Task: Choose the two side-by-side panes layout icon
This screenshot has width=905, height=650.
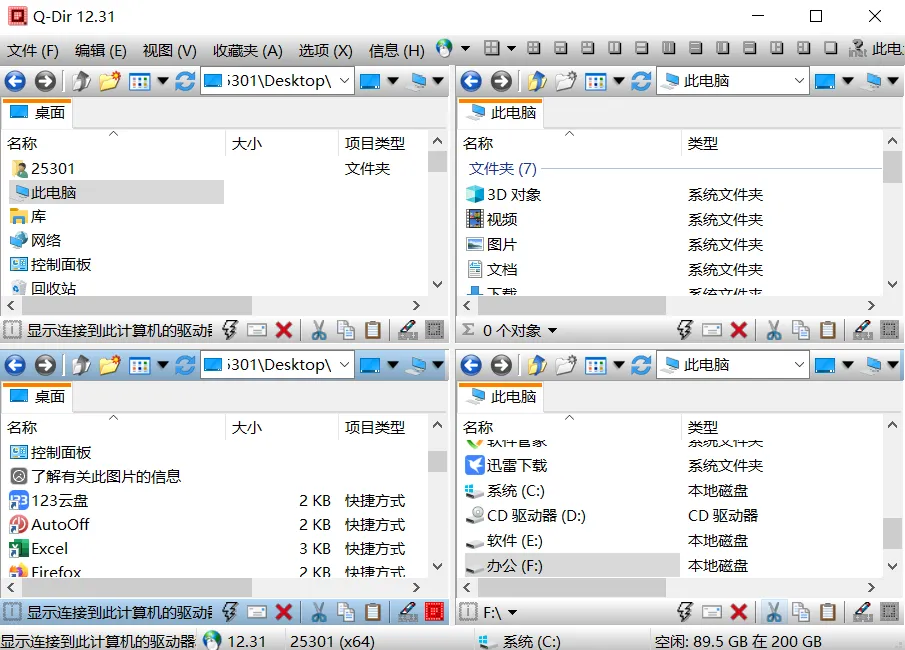Action: (615, 48)
